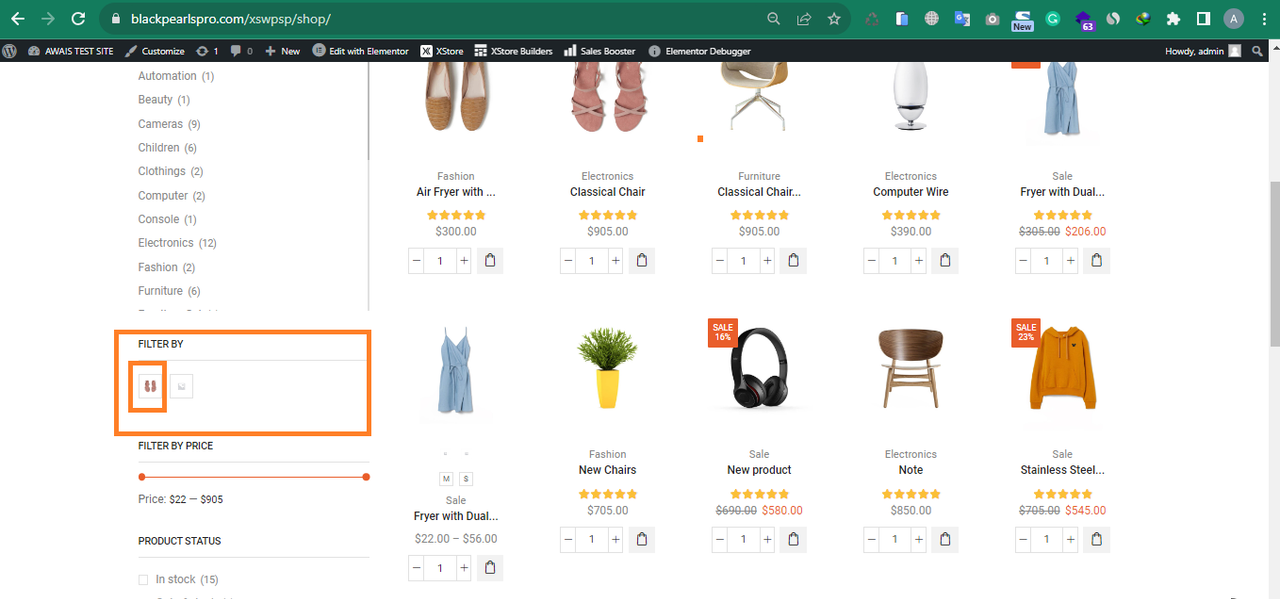1280x599 pixels.
Task: Go back to the previous page in browser
Action: click(x=17, y=19)
